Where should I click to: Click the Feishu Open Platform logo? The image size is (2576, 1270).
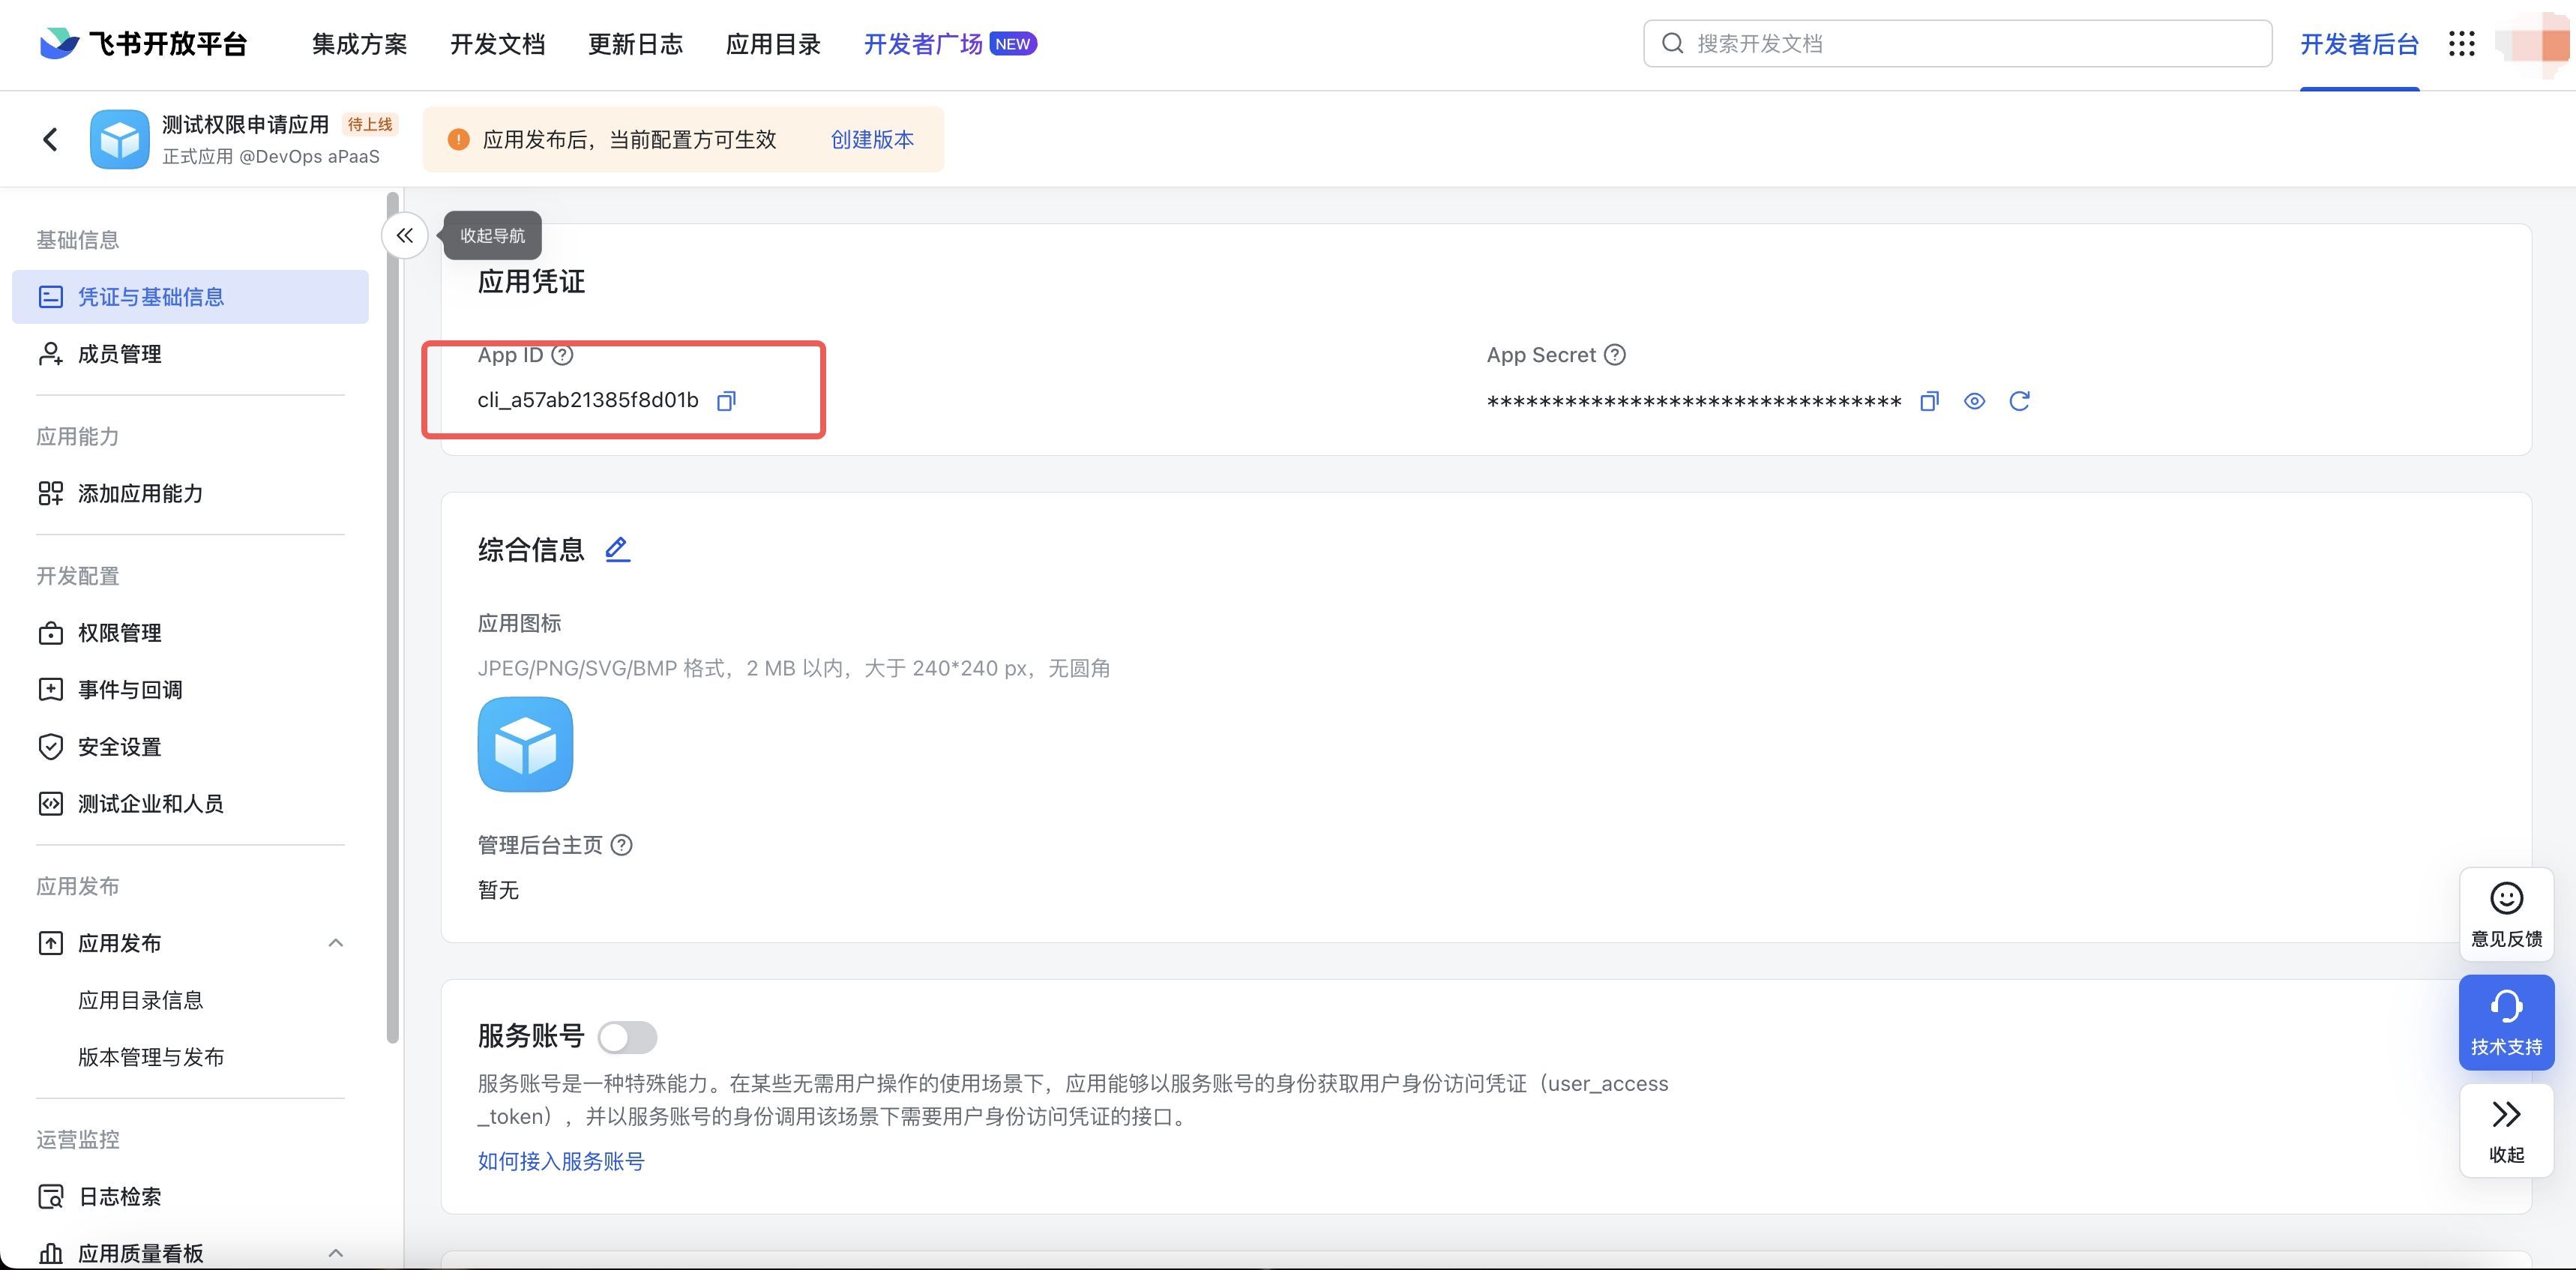click(x=143, y=44)
